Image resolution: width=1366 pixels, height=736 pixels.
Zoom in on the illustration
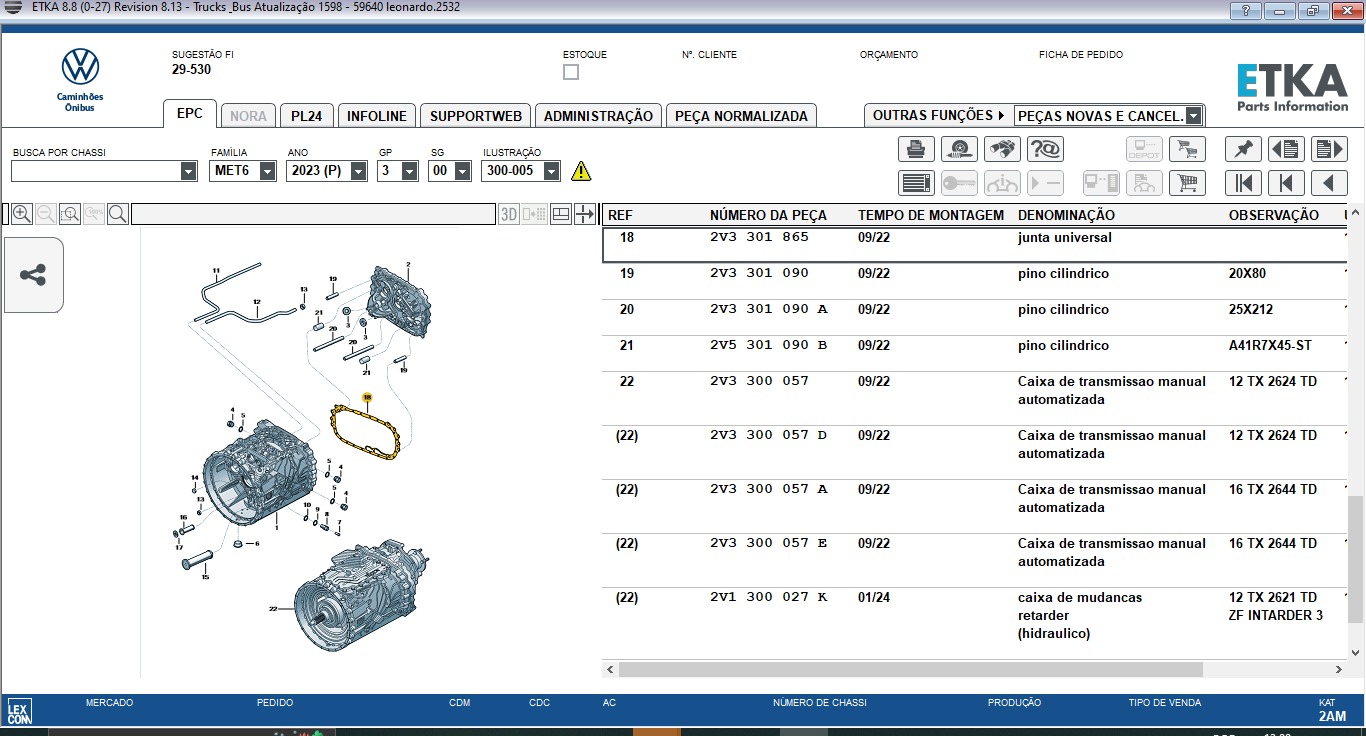pyautogui.click(x=21, y=214)
